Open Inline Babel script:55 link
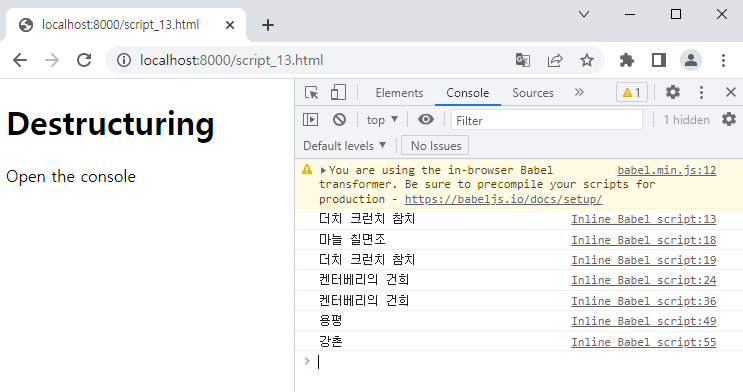743x392 pixels. (x=643, y=342)
